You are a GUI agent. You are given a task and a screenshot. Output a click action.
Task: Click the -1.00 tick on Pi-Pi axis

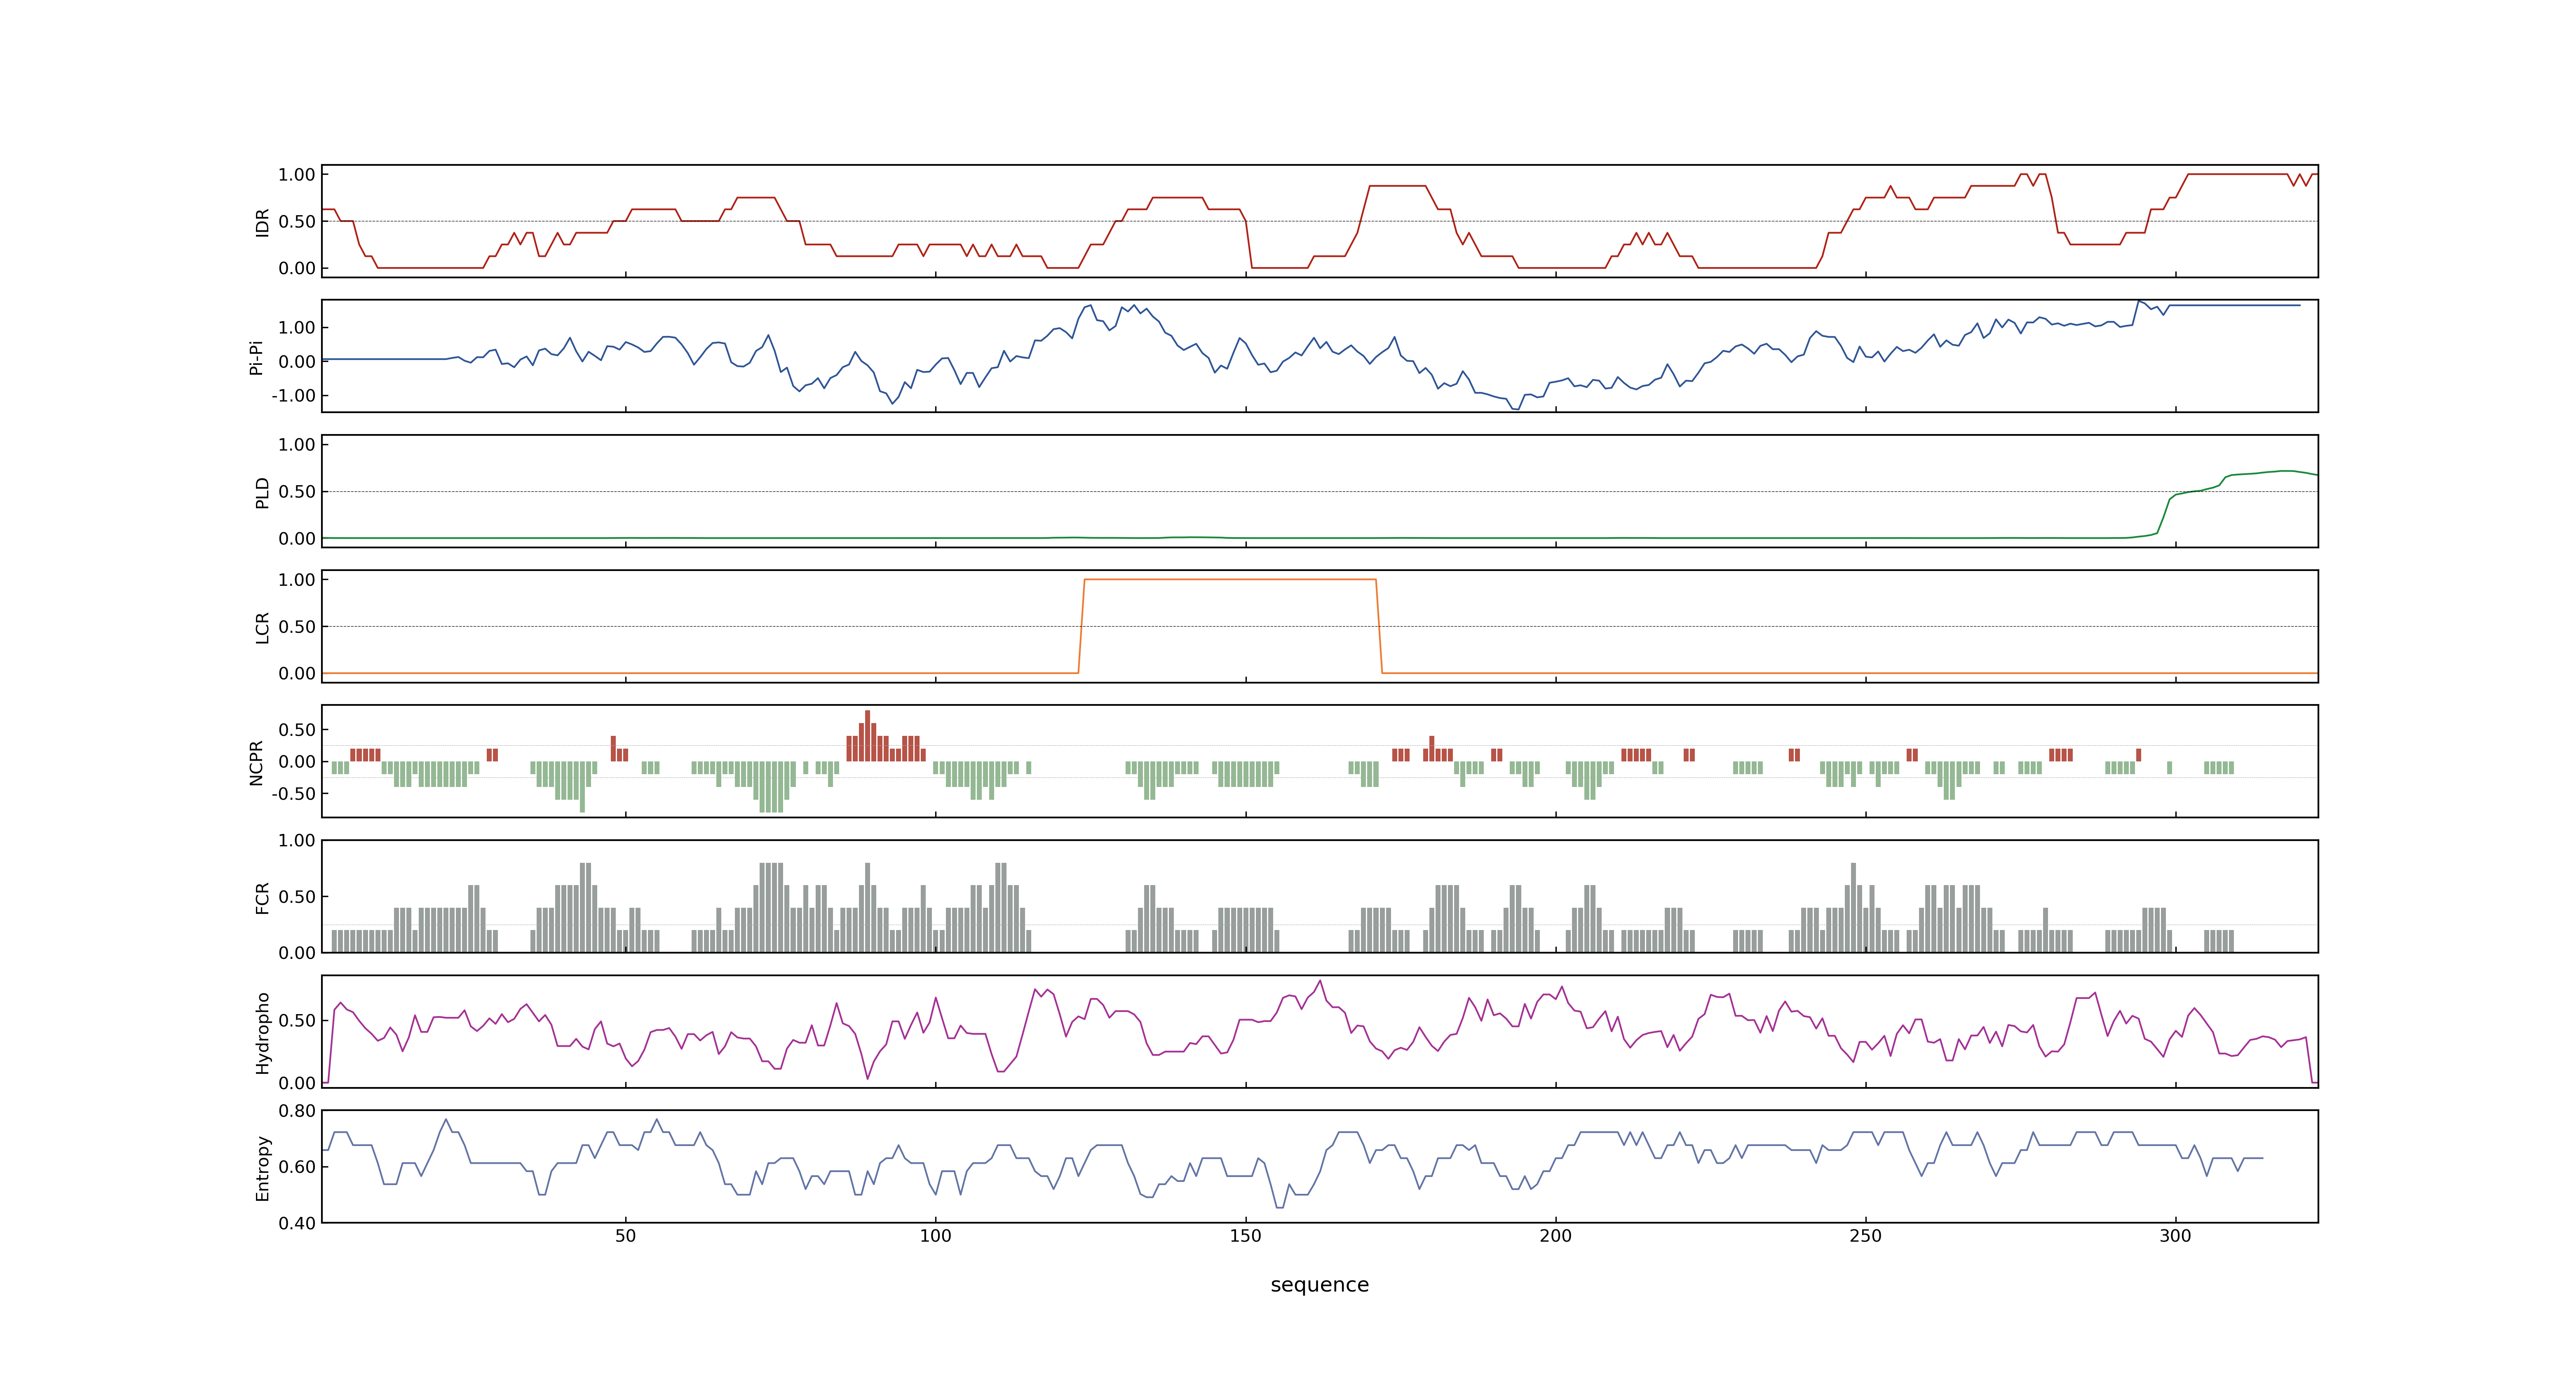coord(293,396)
